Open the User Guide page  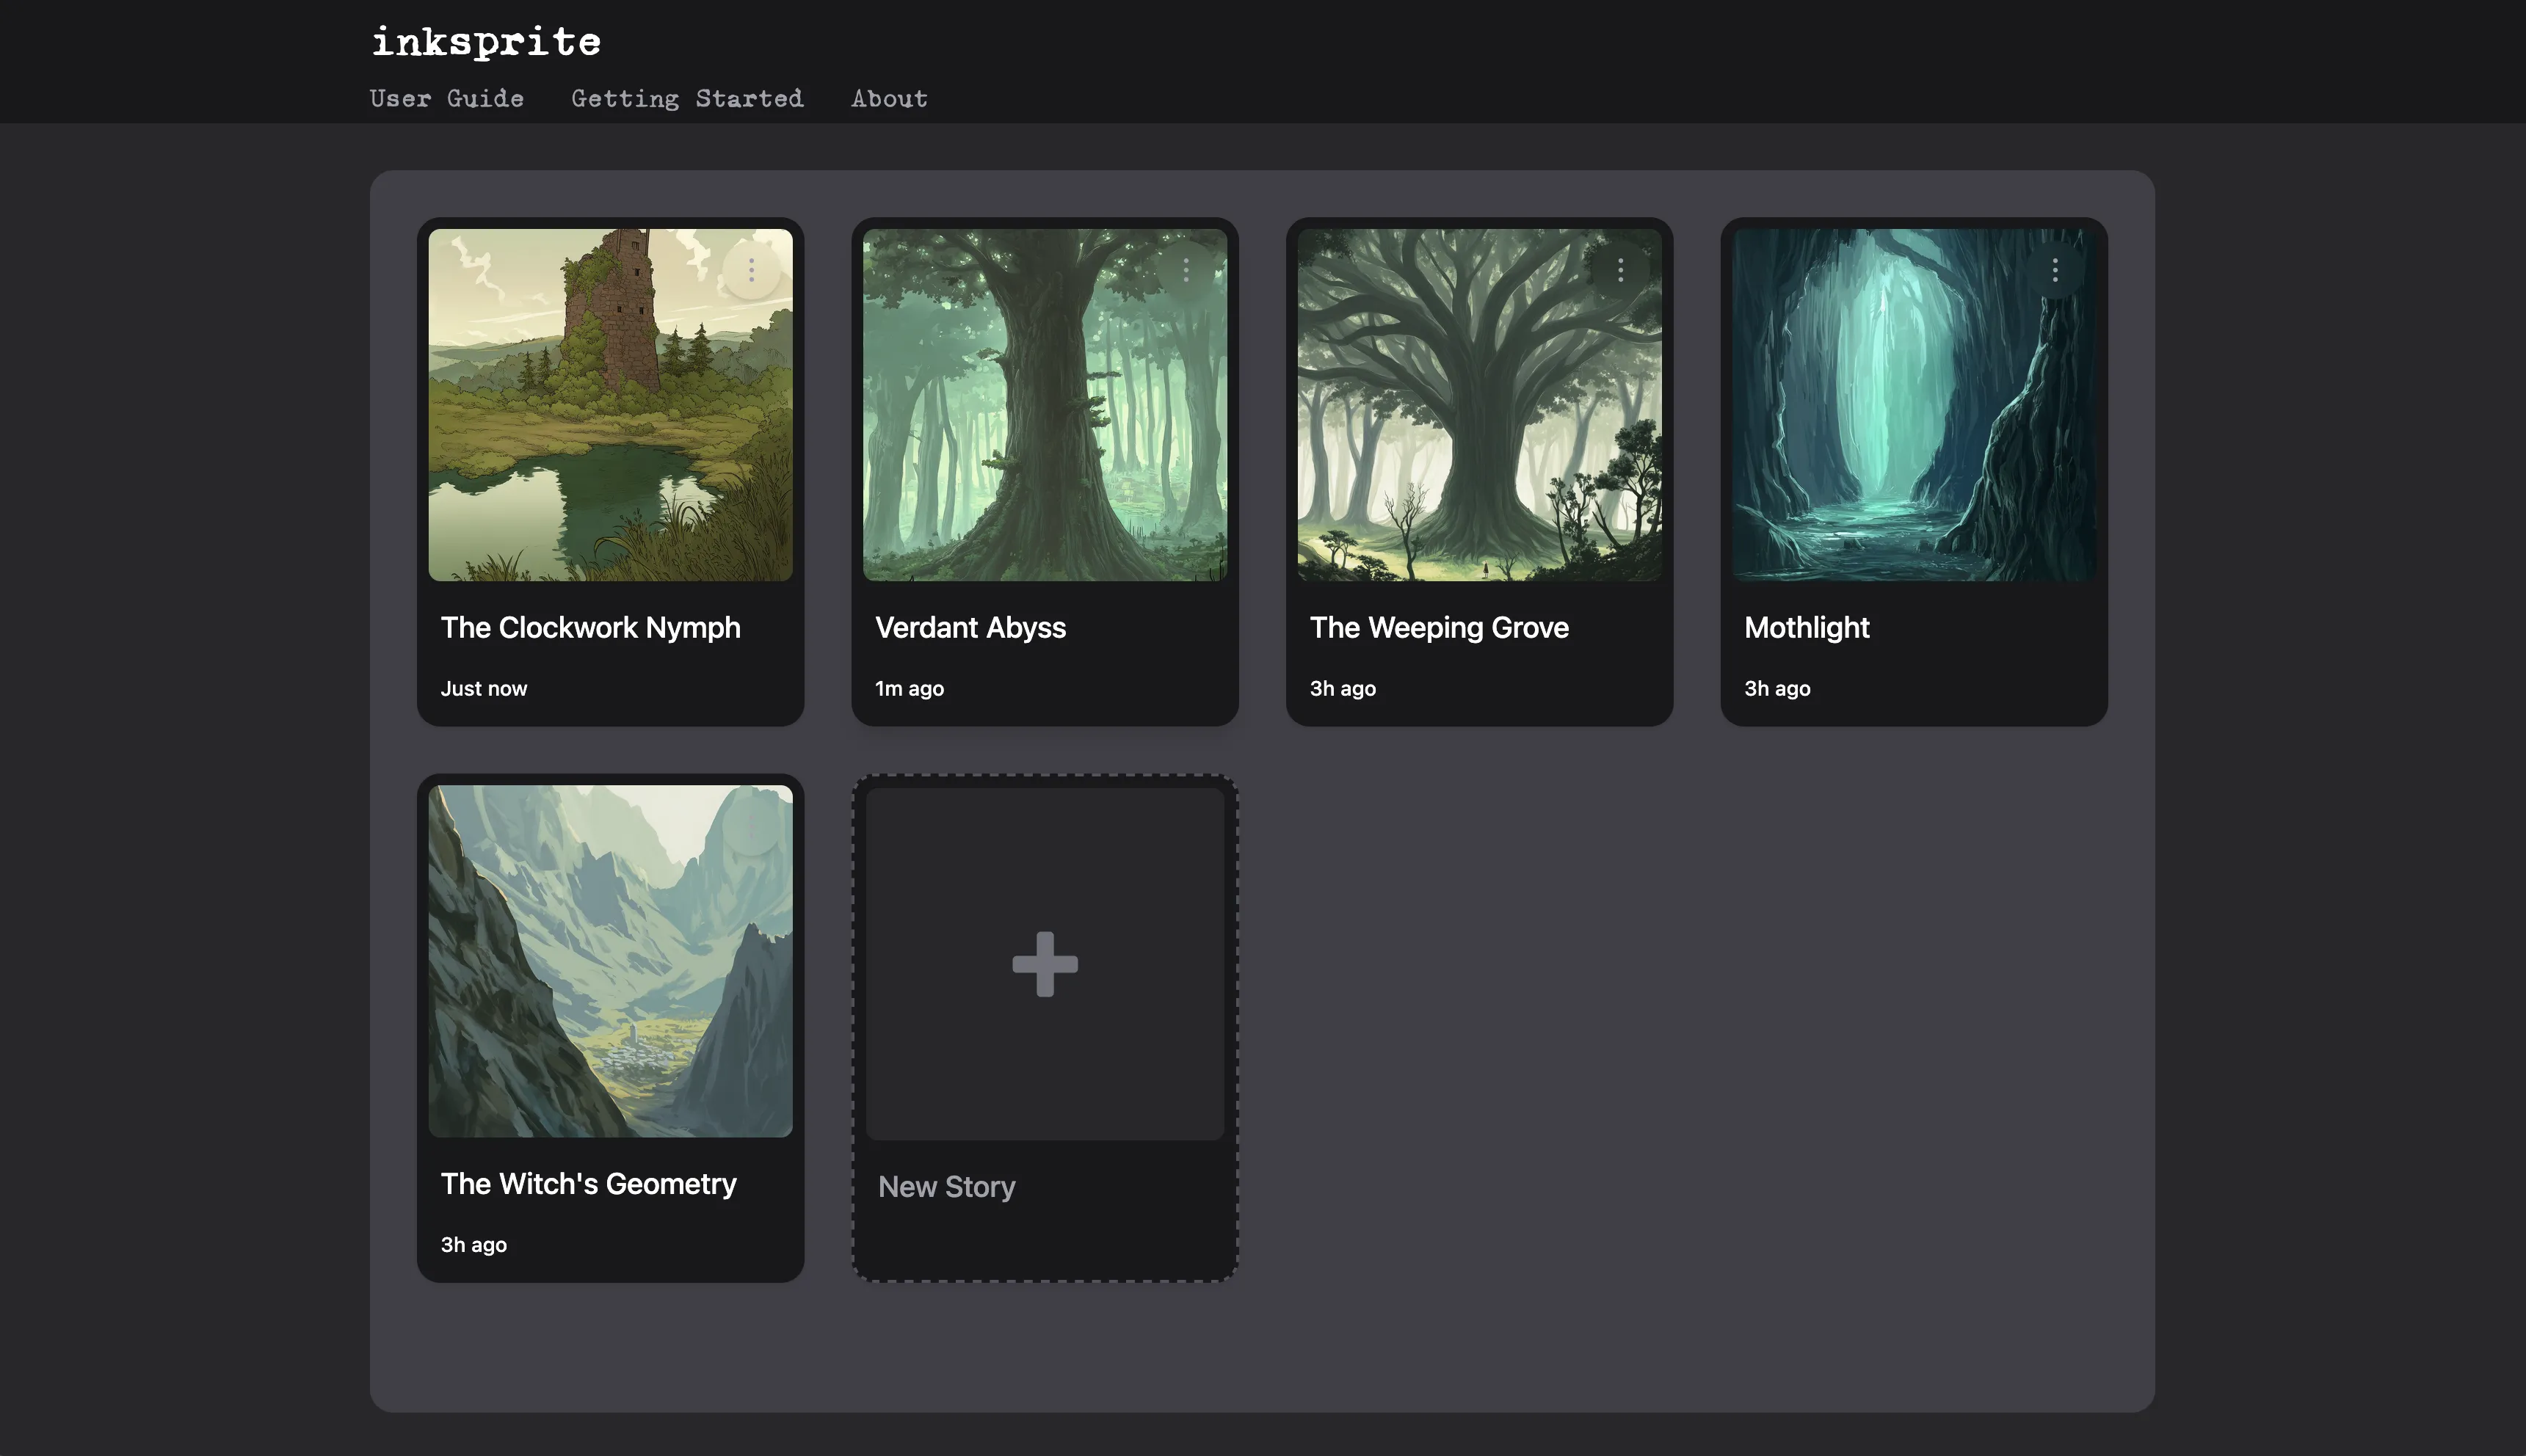click(x=446, y=98)
